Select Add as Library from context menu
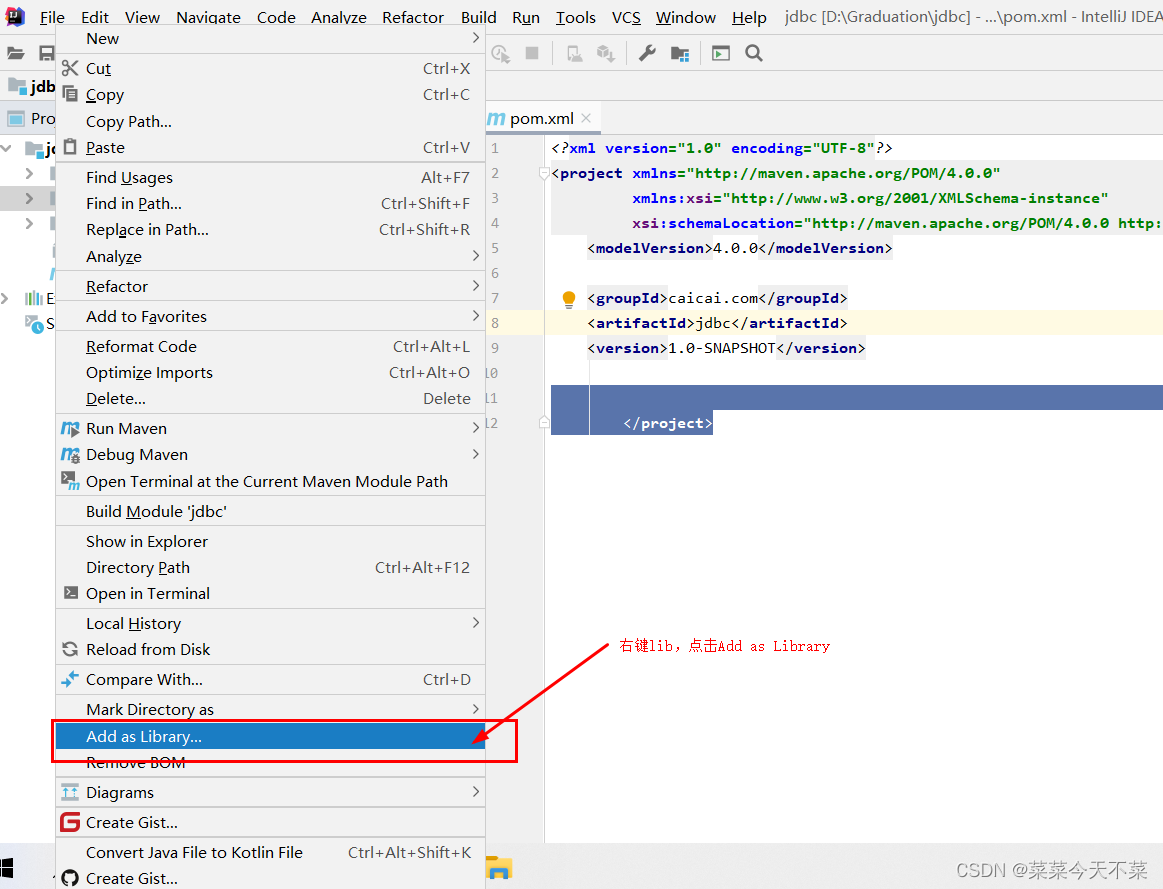Screen dimensions: 1163x889 coord(271,736)
